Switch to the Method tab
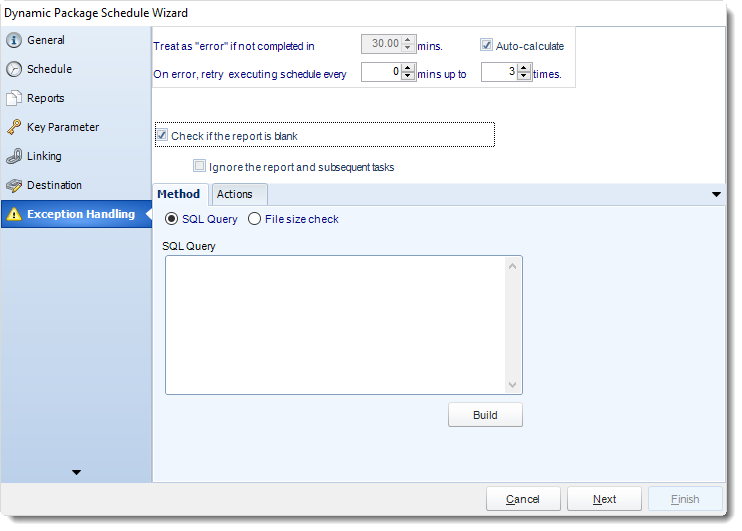Image resolution: width=742 pixels, height=531 pixels. (x=180, y=194)
